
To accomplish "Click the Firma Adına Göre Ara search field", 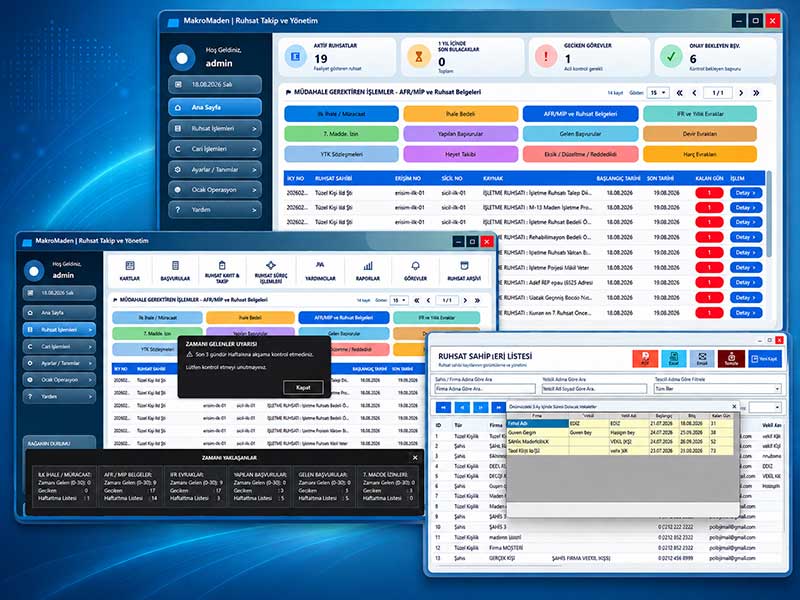I will click(x=485, y=389).
